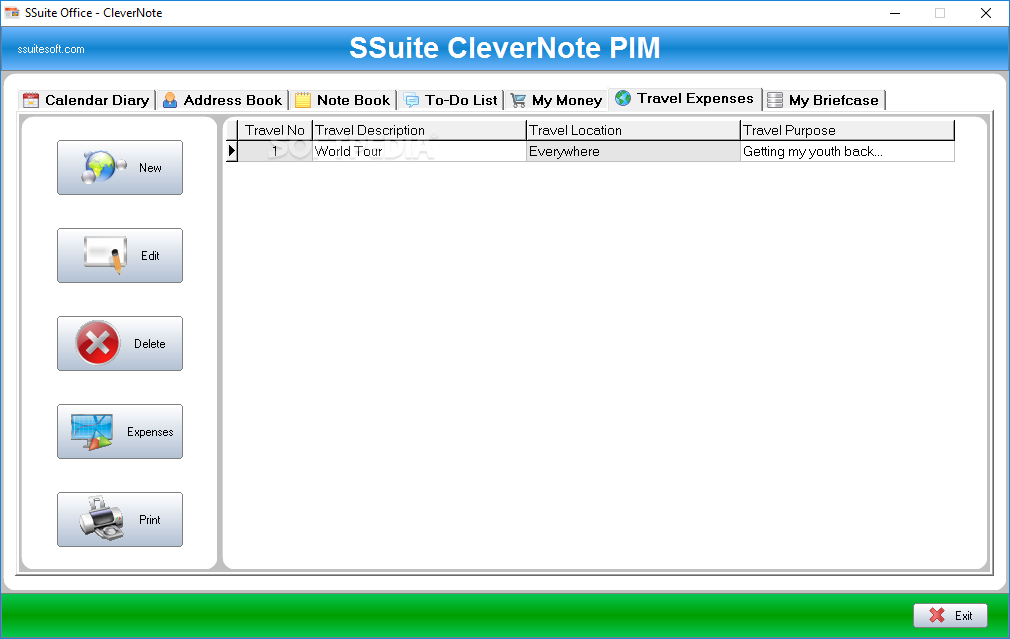Click the Travel No column header
The height and width of the screenshot is (639, 1010).
coord(275,130)
